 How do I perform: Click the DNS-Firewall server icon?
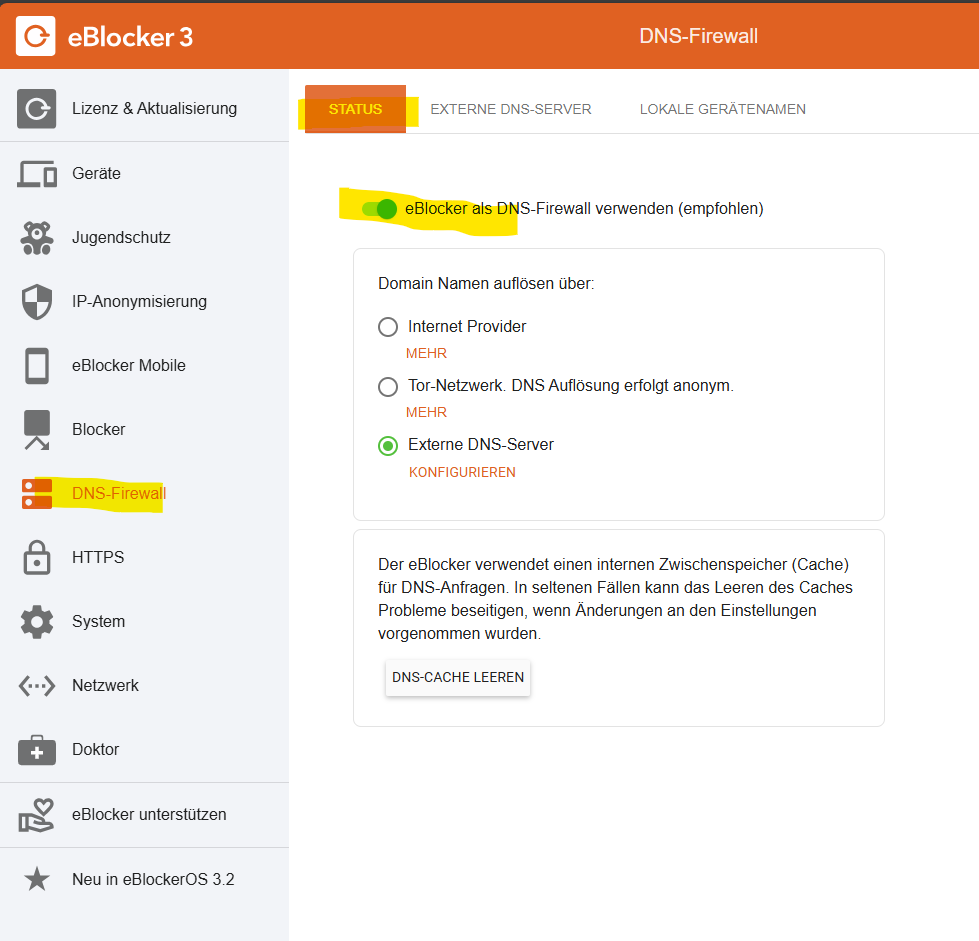(37, 494)
